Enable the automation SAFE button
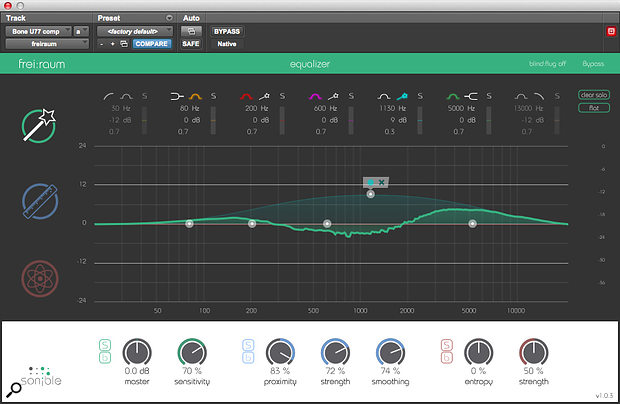 click(191, 44)
